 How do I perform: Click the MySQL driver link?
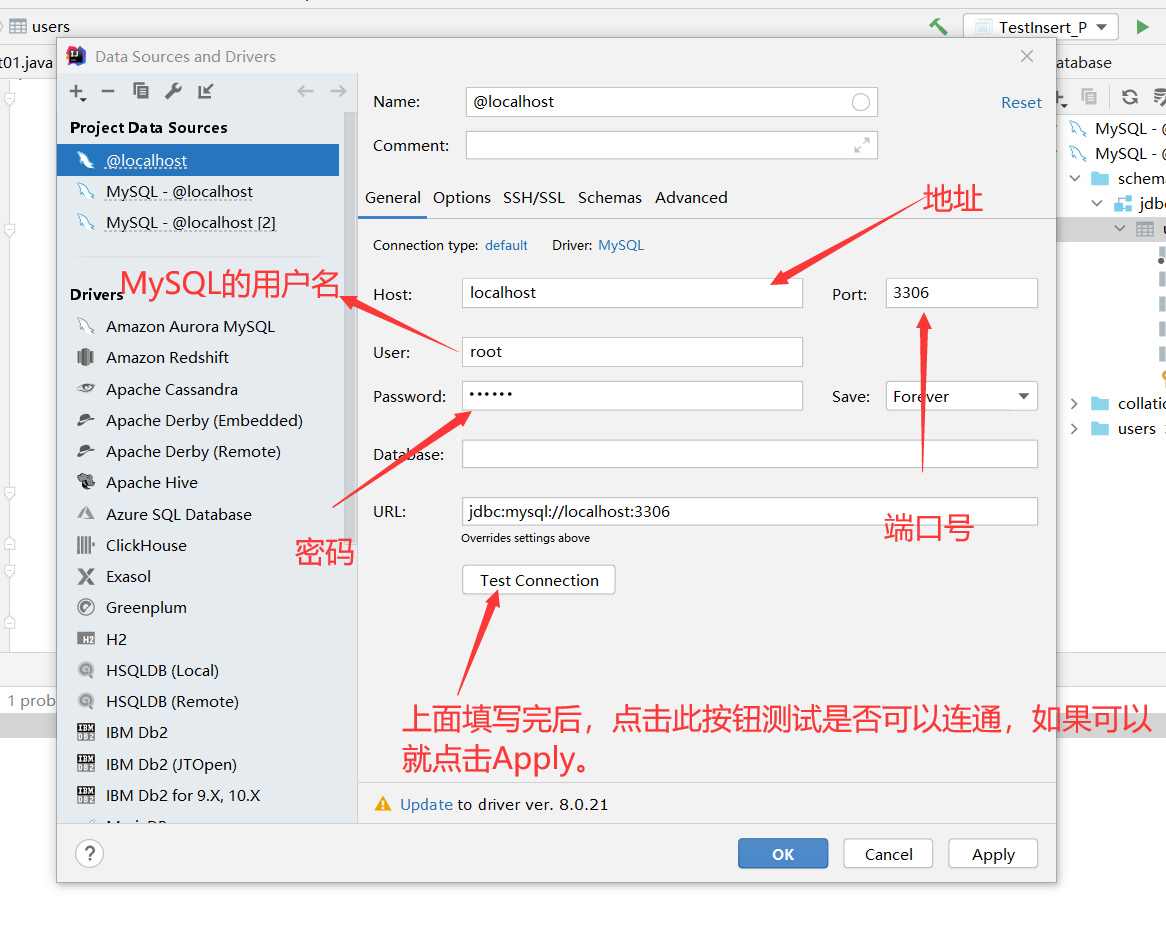(621, 245)
